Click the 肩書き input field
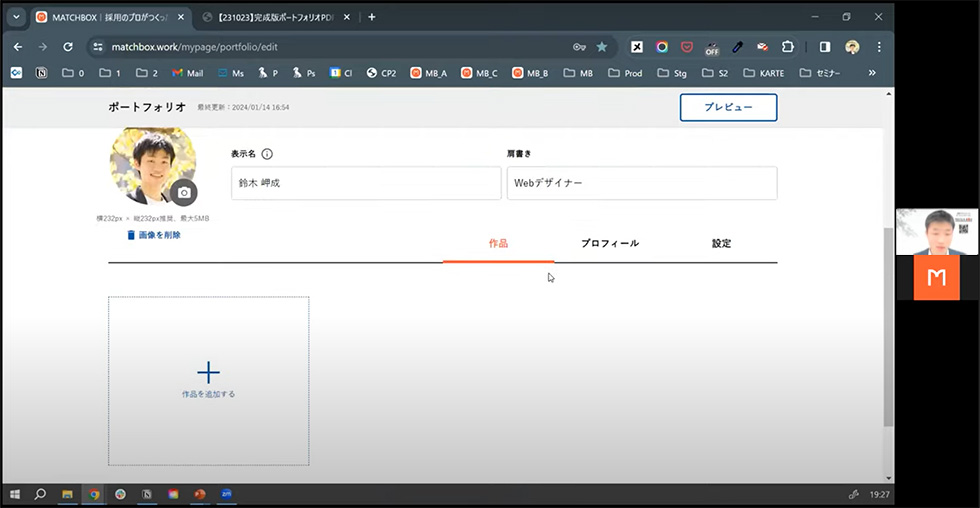This screenshot has height=508, width=980. pyautogui.click(x=641, y=183)
